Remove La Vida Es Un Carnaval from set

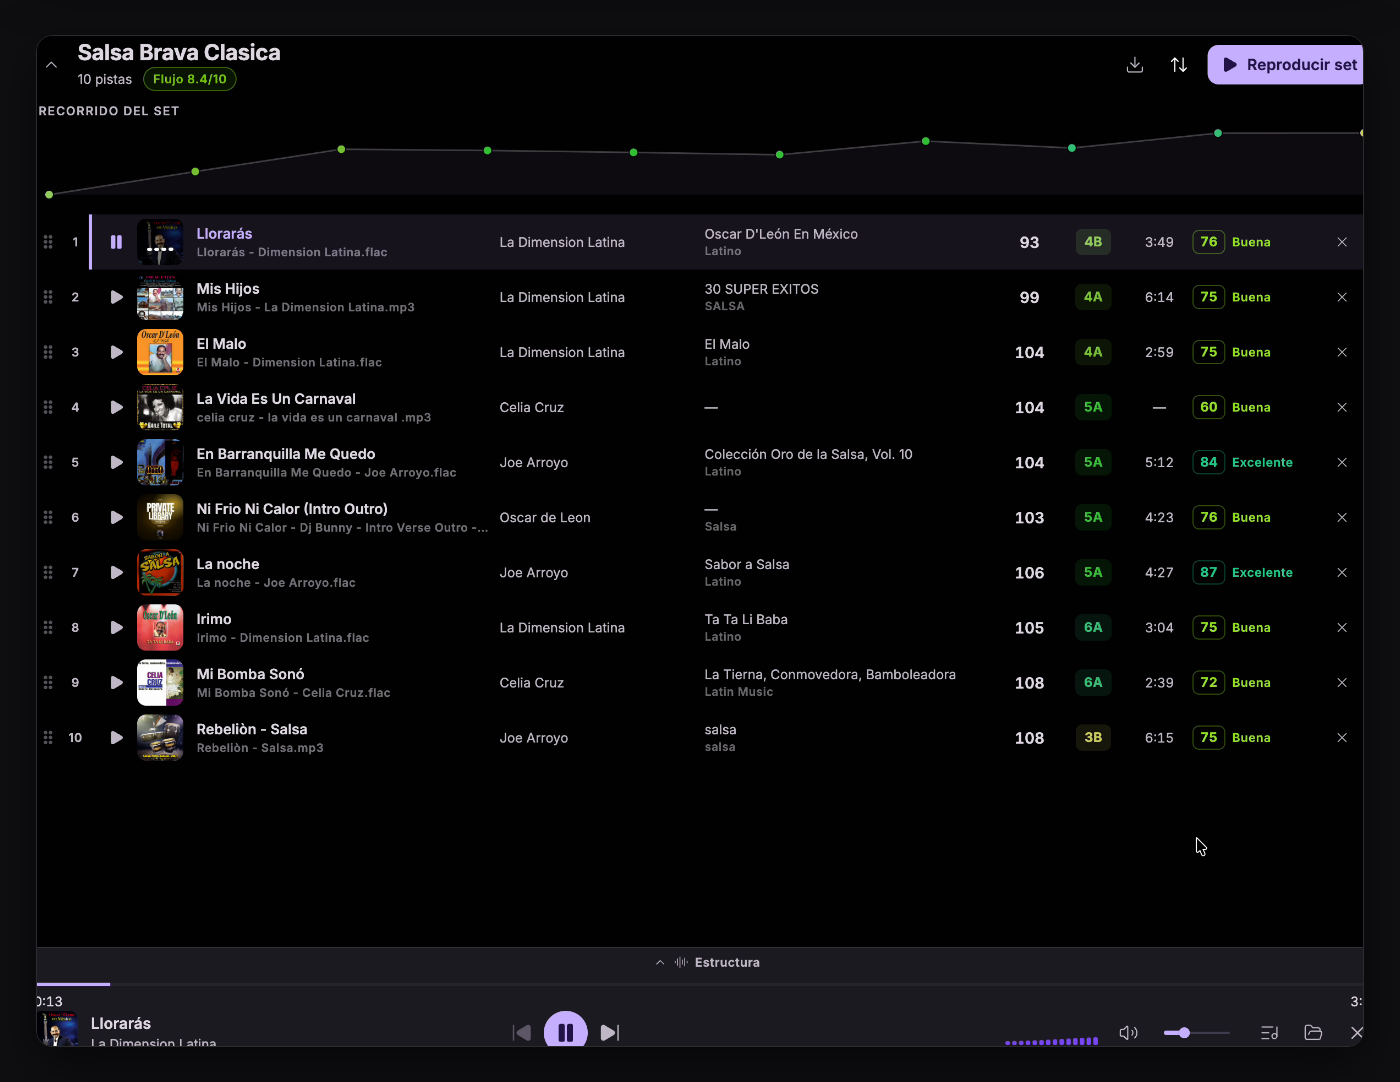(1342, 407)
